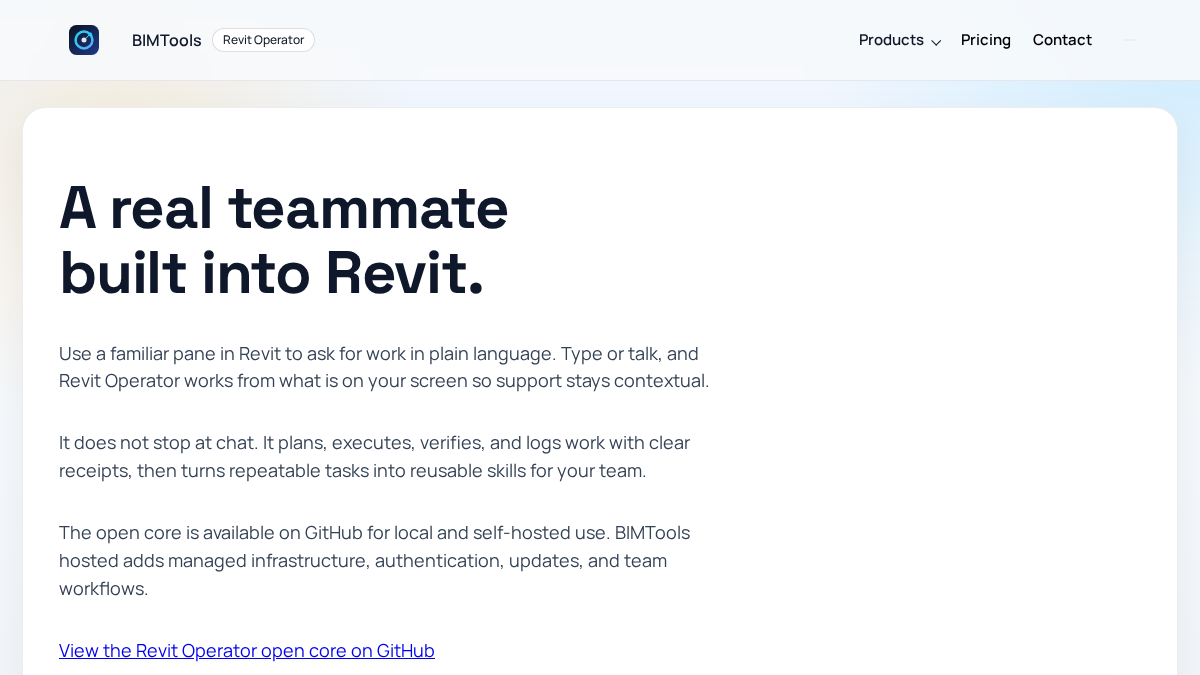Click the paragraph starting 'It does not stop at chat'

pos(375,456)
